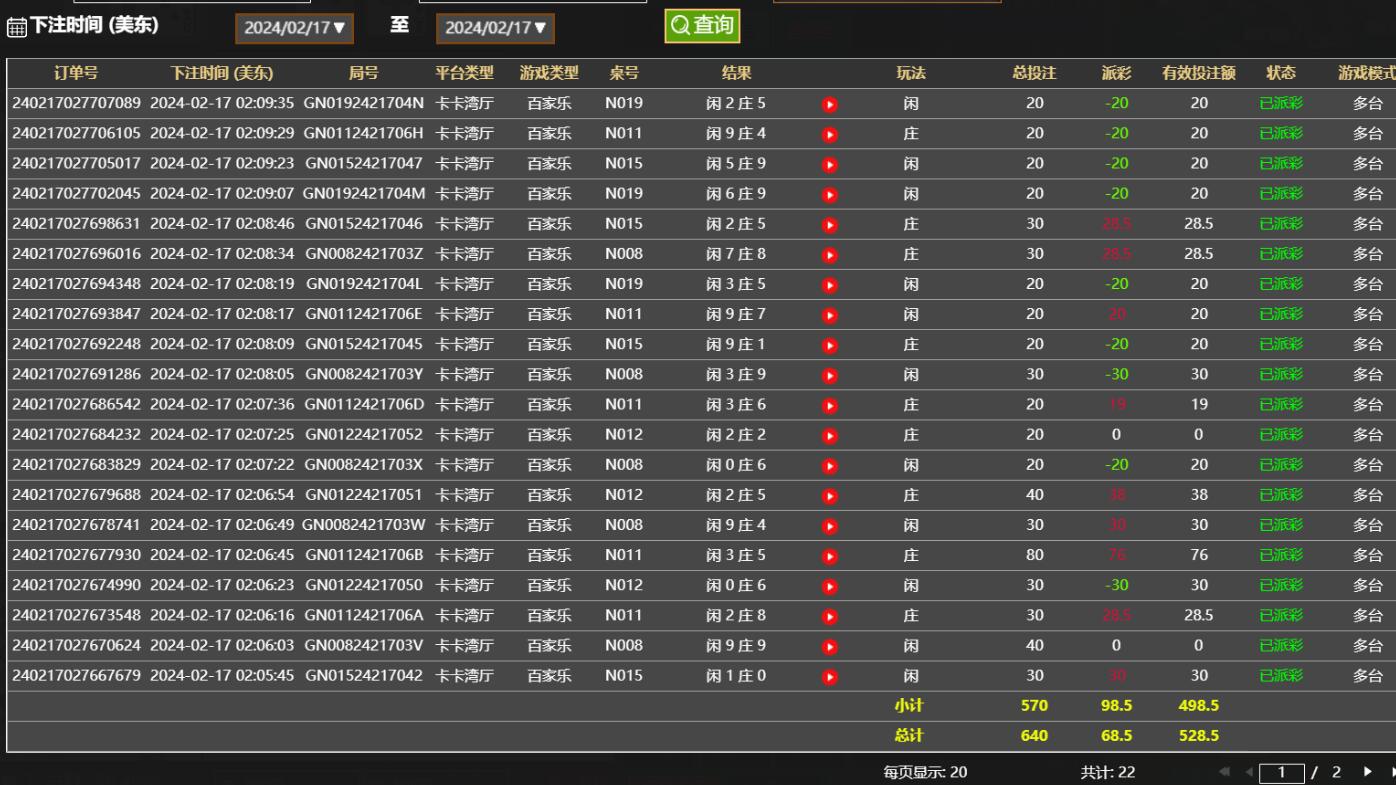Play replay for last row GN01524217042
Viewport: 1396px width, 785px height.
coord(829,677)
